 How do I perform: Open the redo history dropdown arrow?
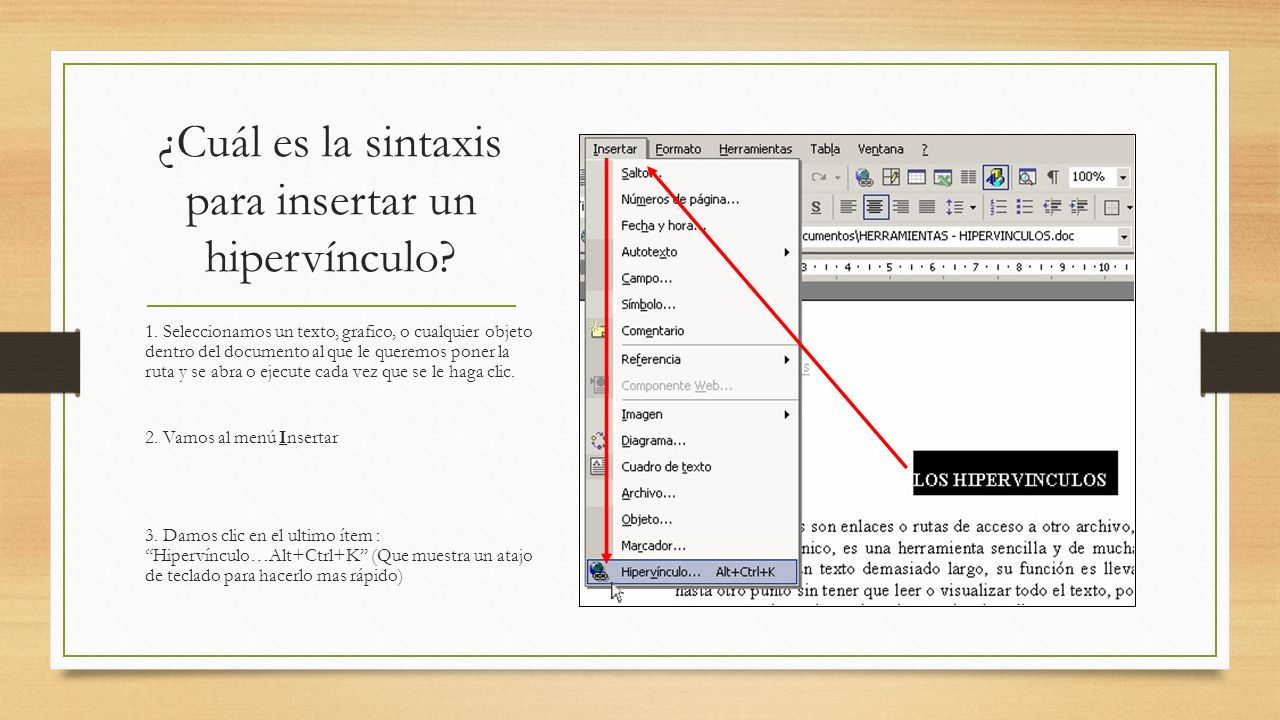pyautogui.click(x=838, y=177)
